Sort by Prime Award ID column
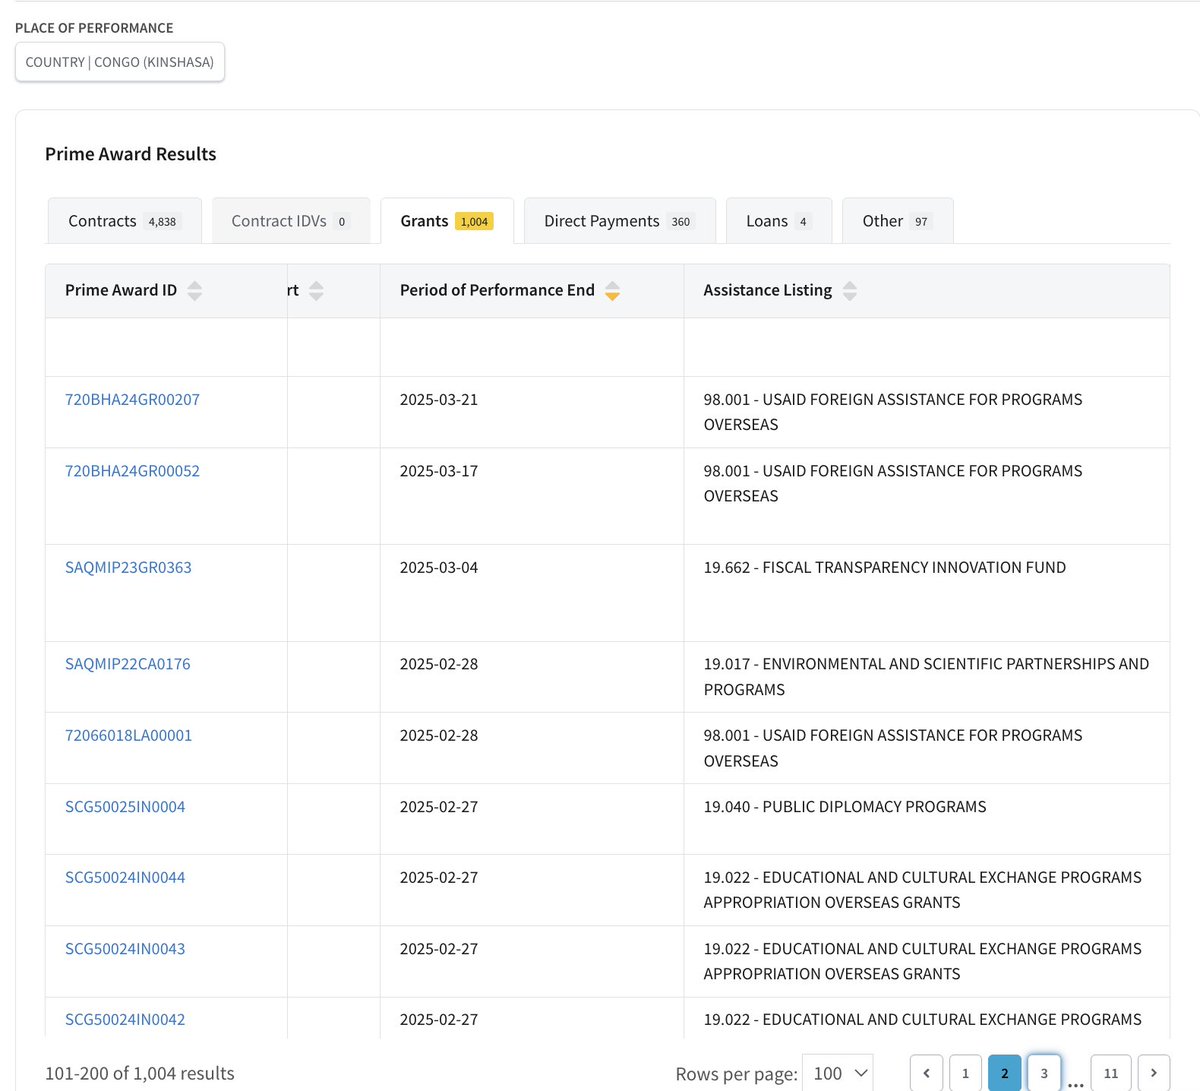Screen dimensions: 1200x1091 click(194, 291)
